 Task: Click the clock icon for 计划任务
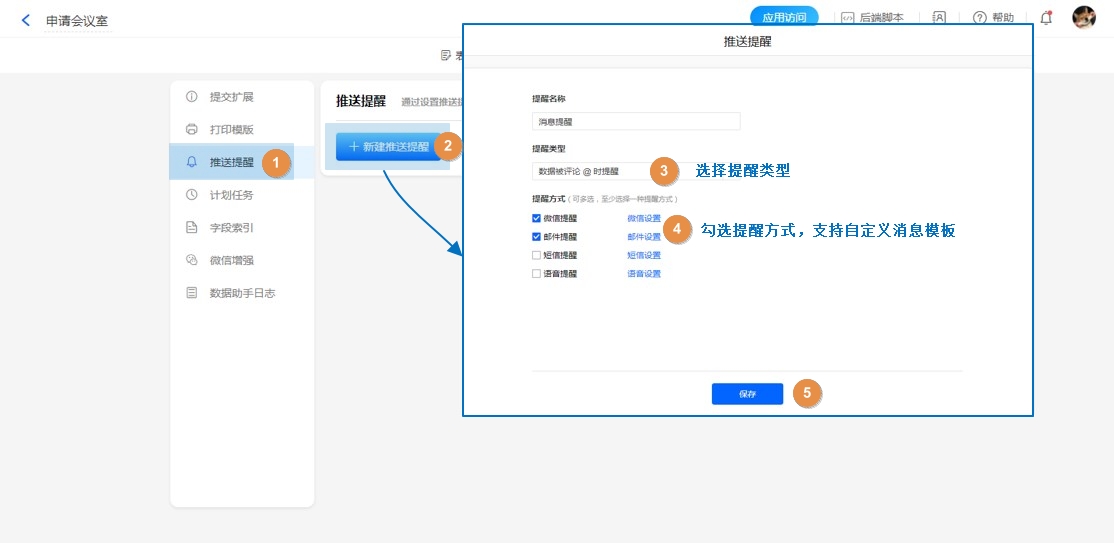[191, 195]
